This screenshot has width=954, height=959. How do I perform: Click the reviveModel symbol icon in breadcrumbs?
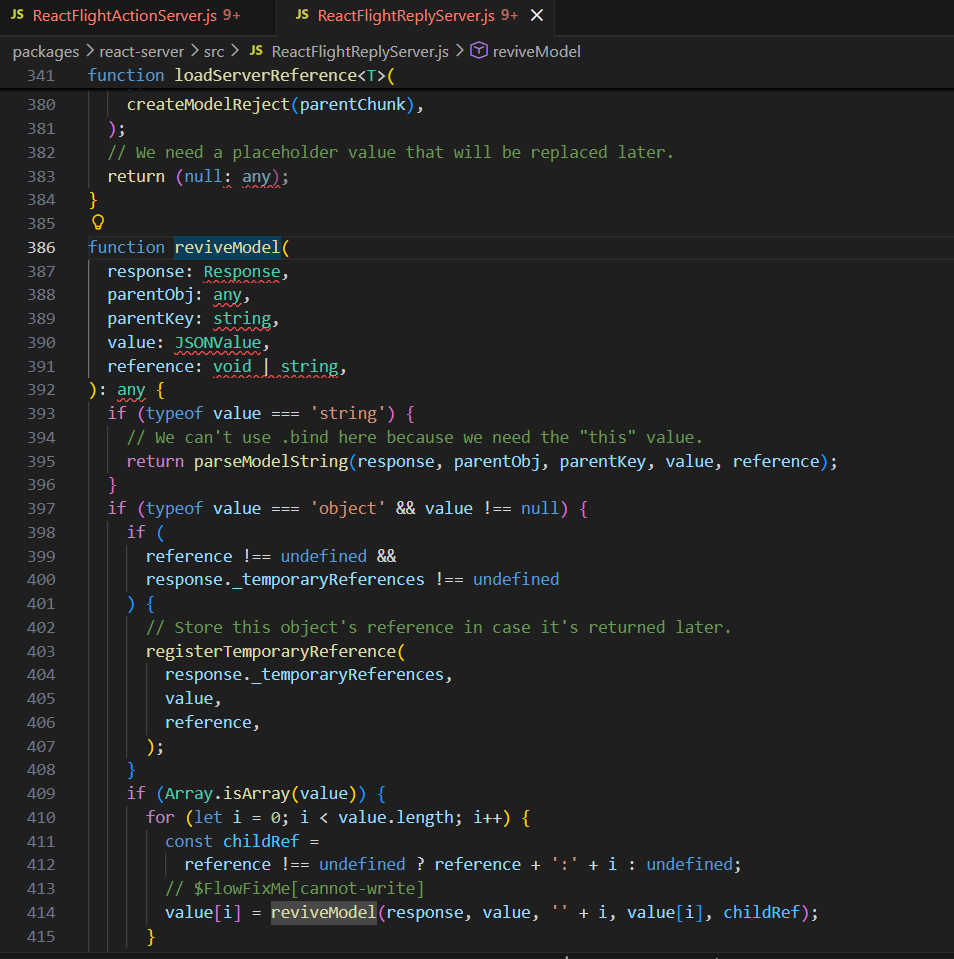pos(479,51)
